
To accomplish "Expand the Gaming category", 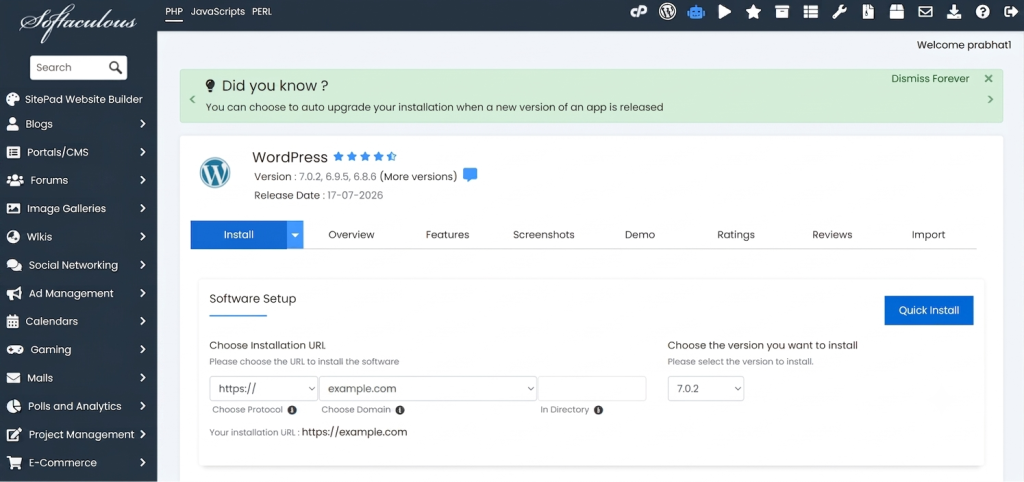I will [x=78, y=349].
